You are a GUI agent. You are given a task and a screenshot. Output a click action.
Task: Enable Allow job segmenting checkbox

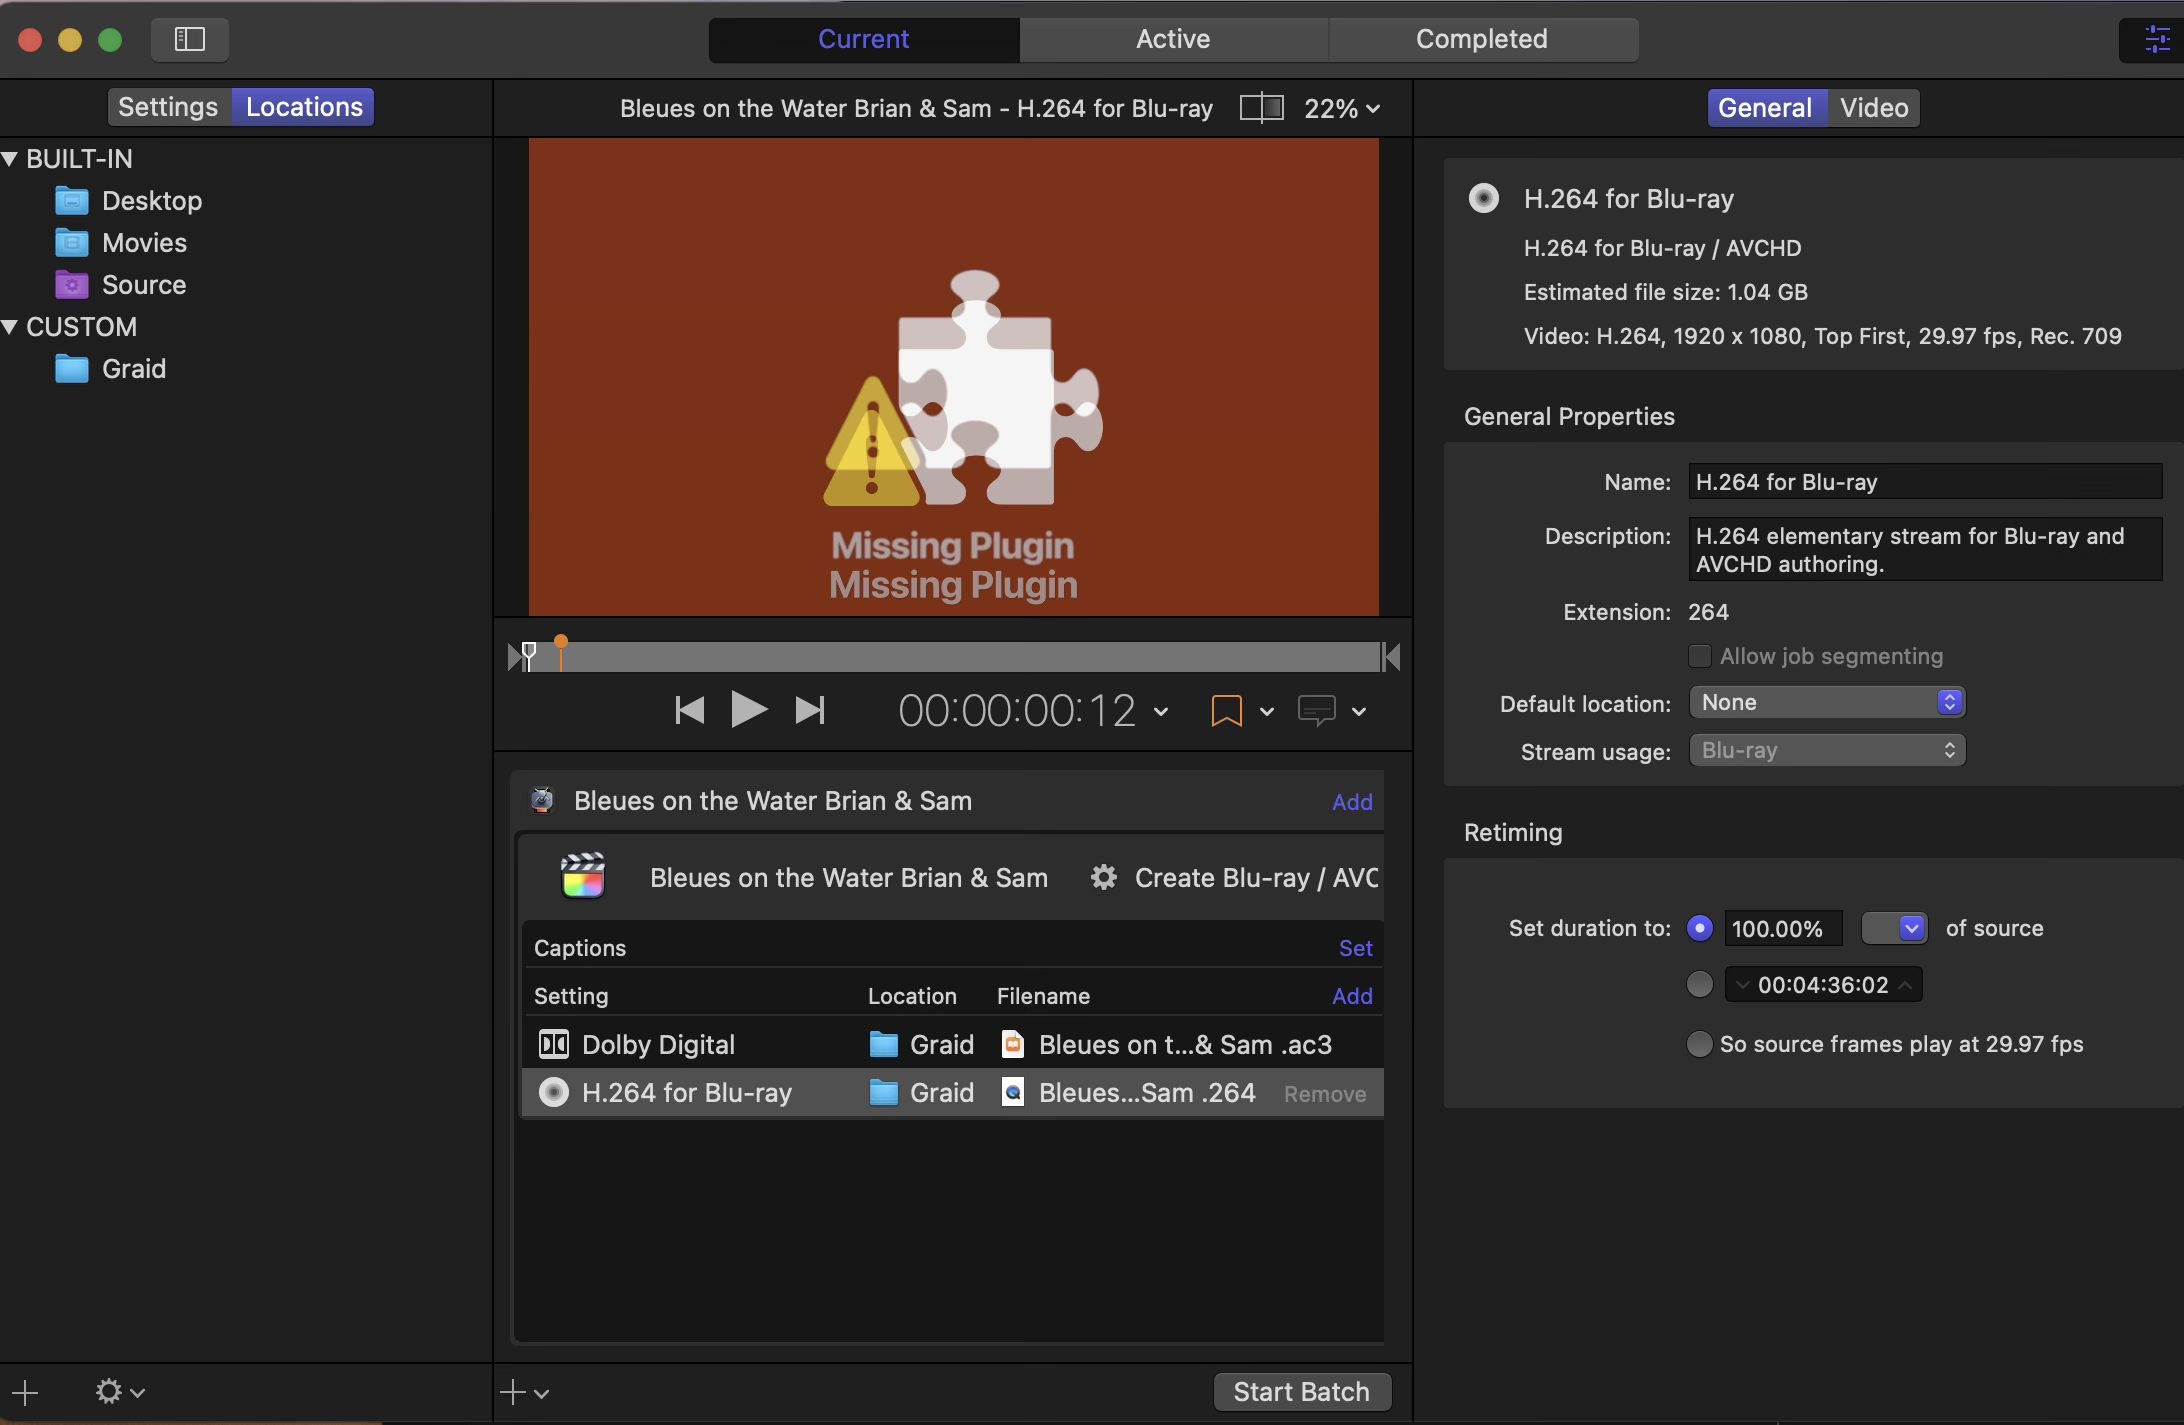1699,657
